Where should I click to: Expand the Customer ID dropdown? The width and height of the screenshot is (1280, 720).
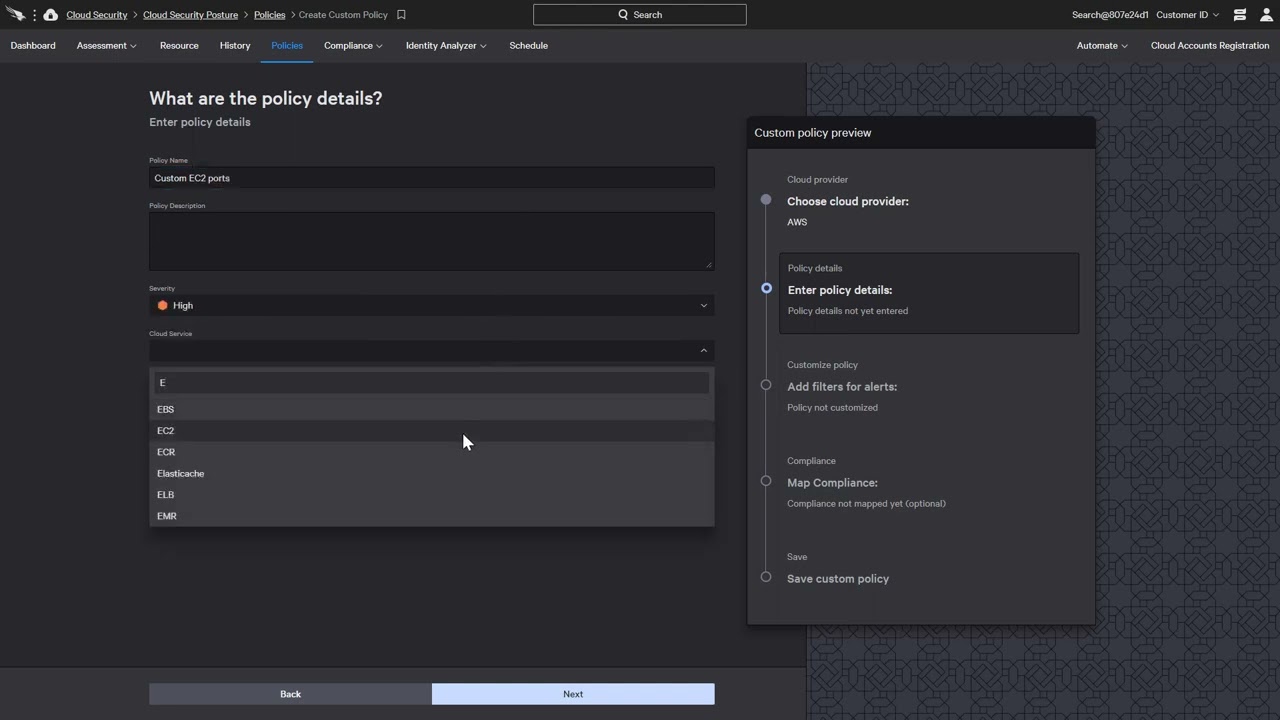tap(1188, 15)
